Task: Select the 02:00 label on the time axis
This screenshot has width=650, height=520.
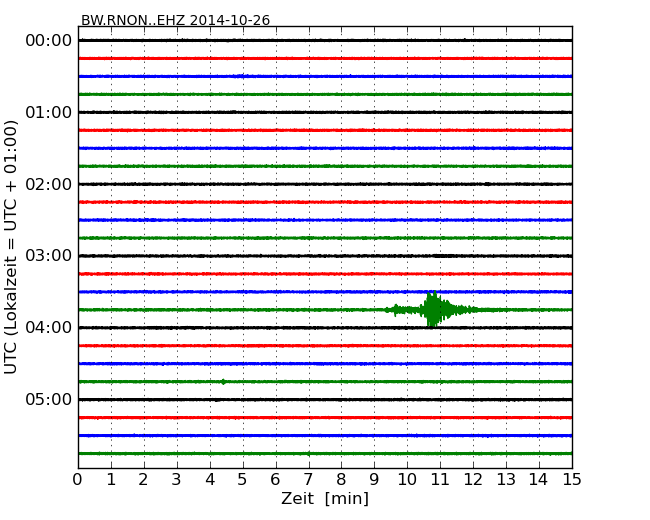Action: point(49,184)
